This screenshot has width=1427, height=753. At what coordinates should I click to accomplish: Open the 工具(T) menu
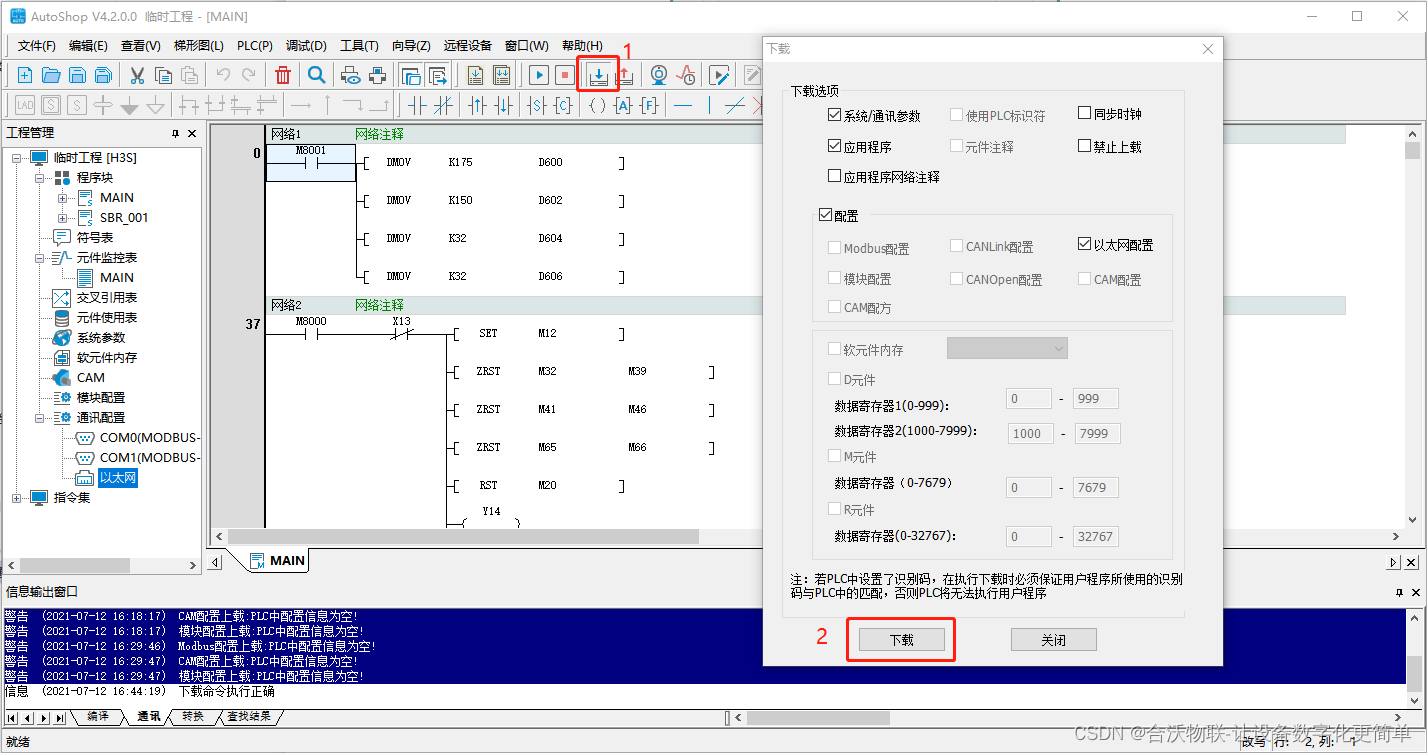point(359,45)
